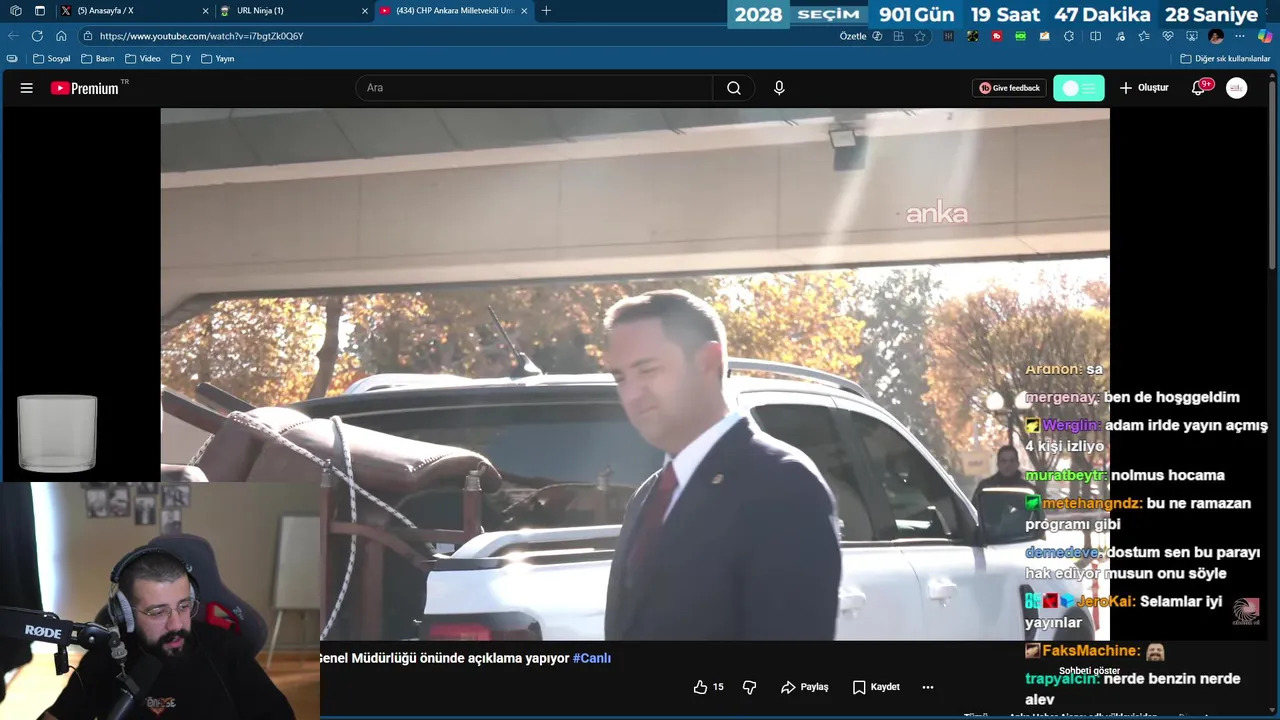Open browser extensions puzzle icon

click(1069, 36)
